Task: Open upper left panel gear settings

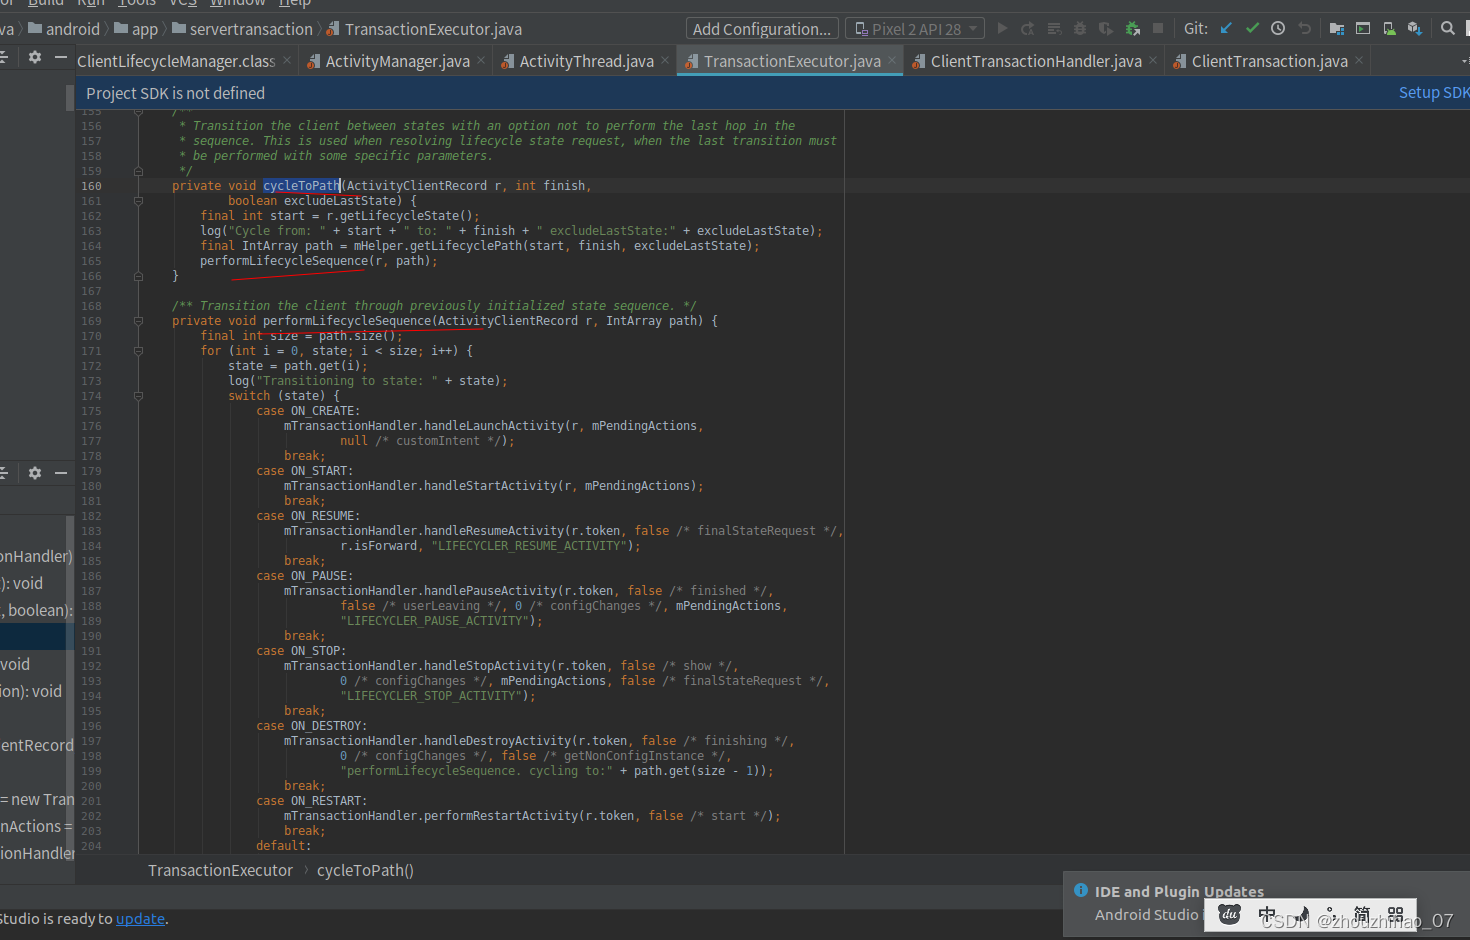Action: (35, 58)
